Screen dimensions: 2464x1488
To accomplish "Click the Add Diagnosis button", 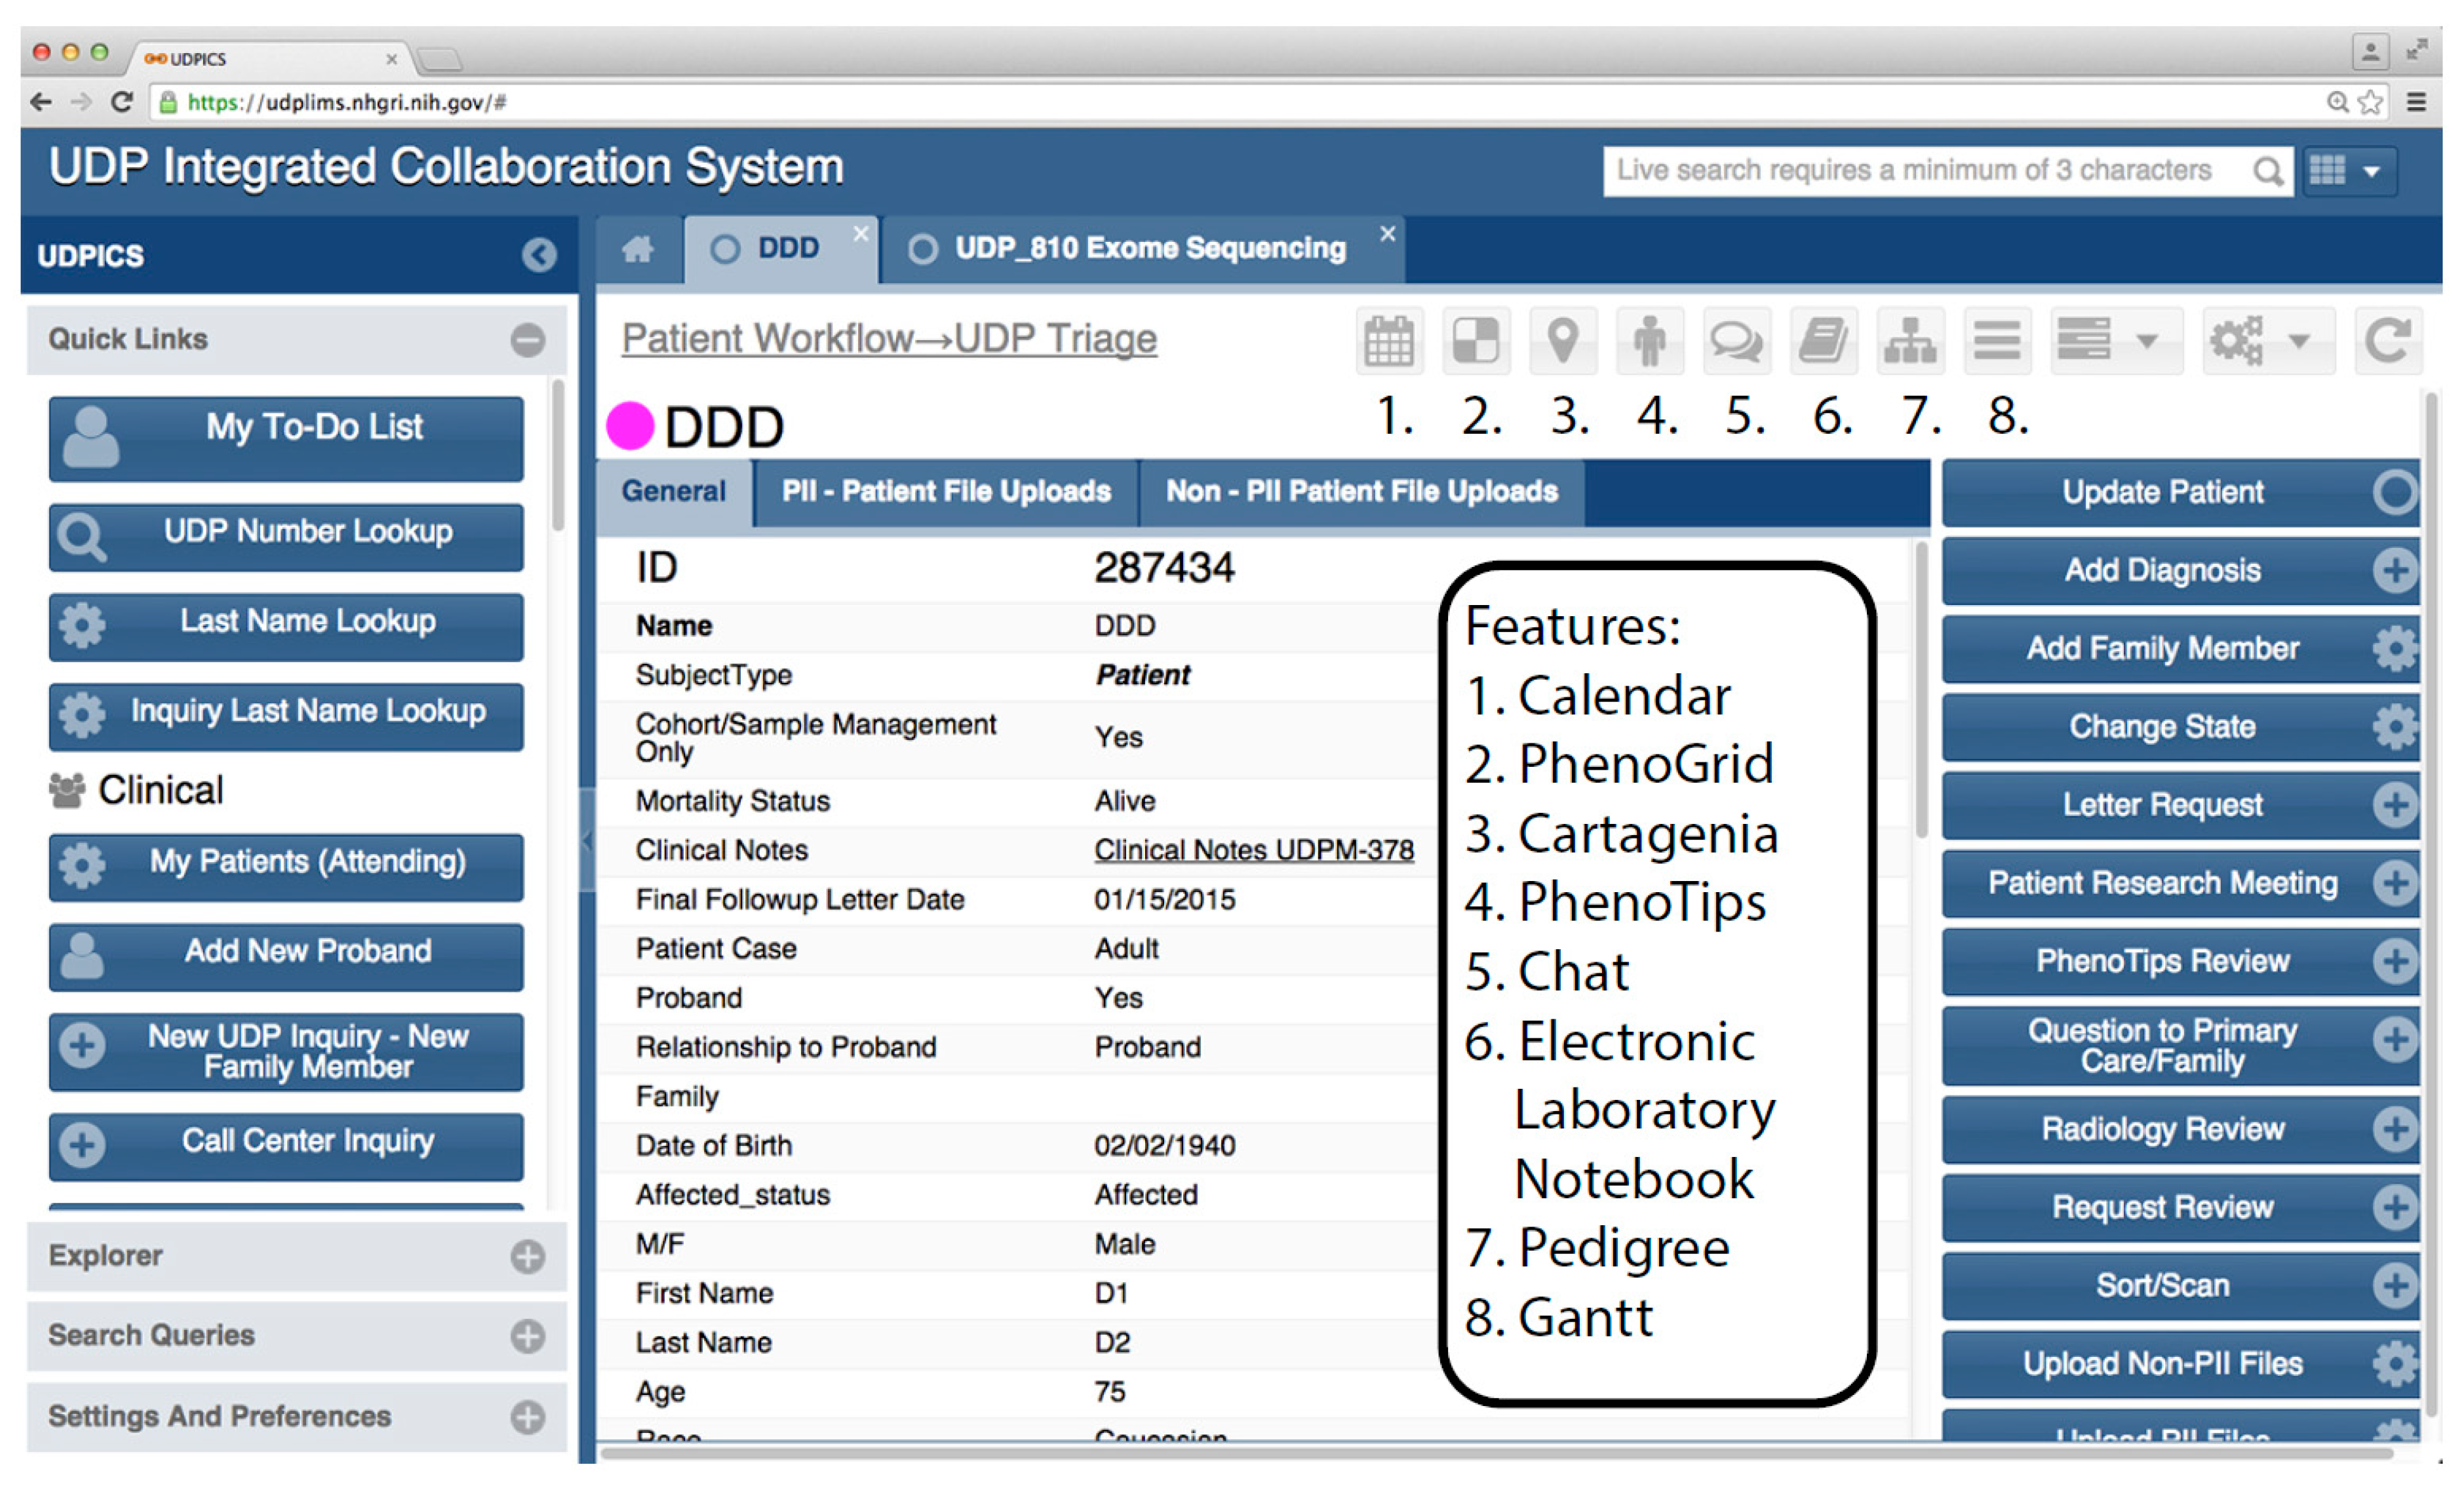I will [2162, 570].
